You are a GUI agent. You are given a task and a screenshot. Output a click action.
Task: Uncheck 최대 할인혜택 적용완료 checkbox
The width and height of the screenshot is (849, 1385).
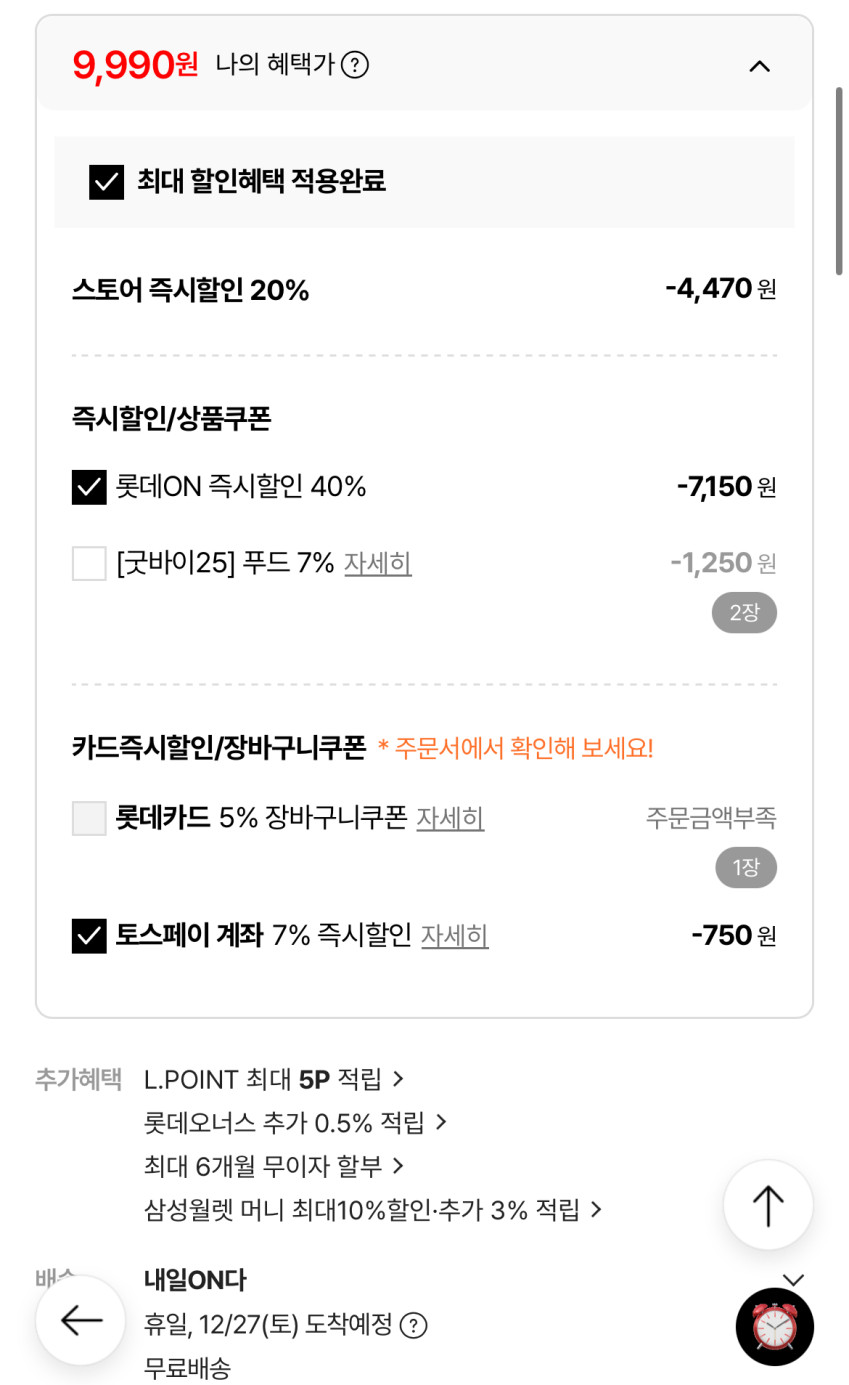pos(106,182)
